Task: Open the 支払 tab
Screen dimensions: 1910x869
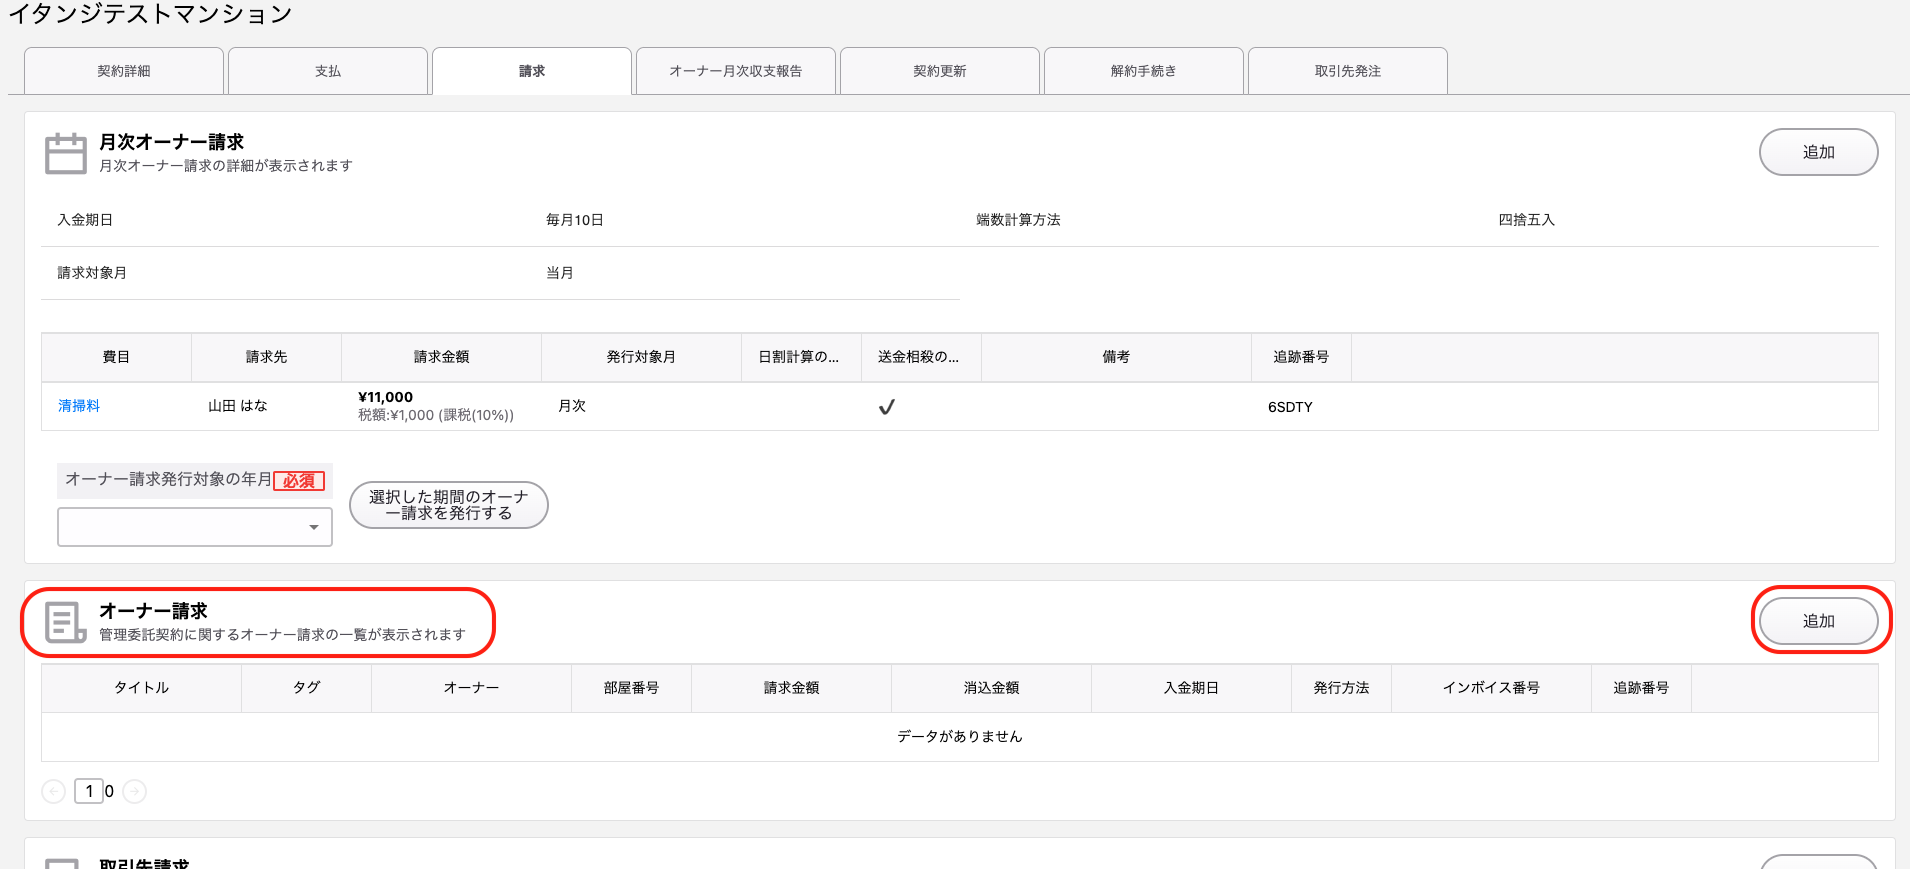Action: point(328,71)
